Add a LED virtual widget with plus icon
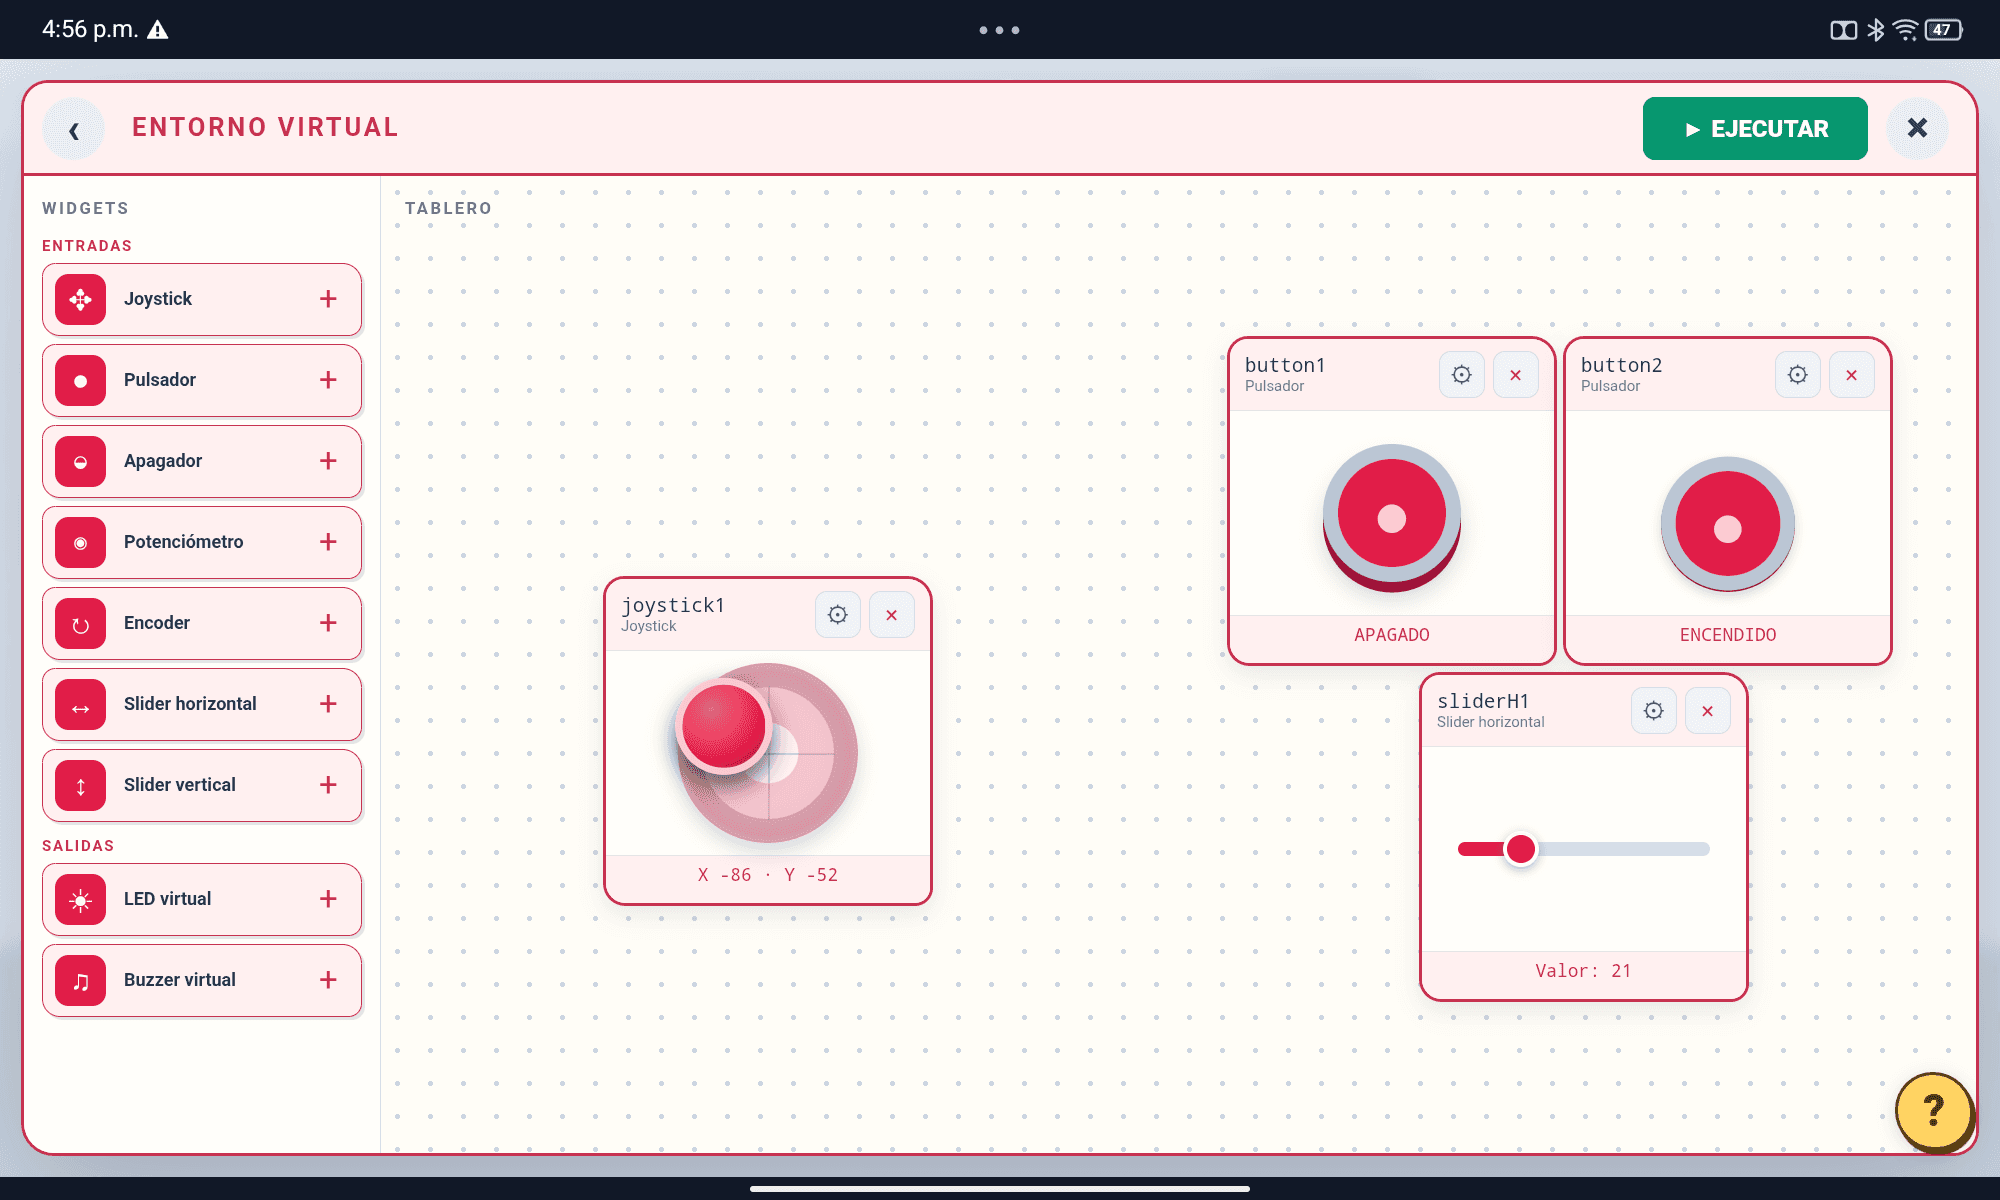This screenshot has width=2000, height=1200. (328, 899)
